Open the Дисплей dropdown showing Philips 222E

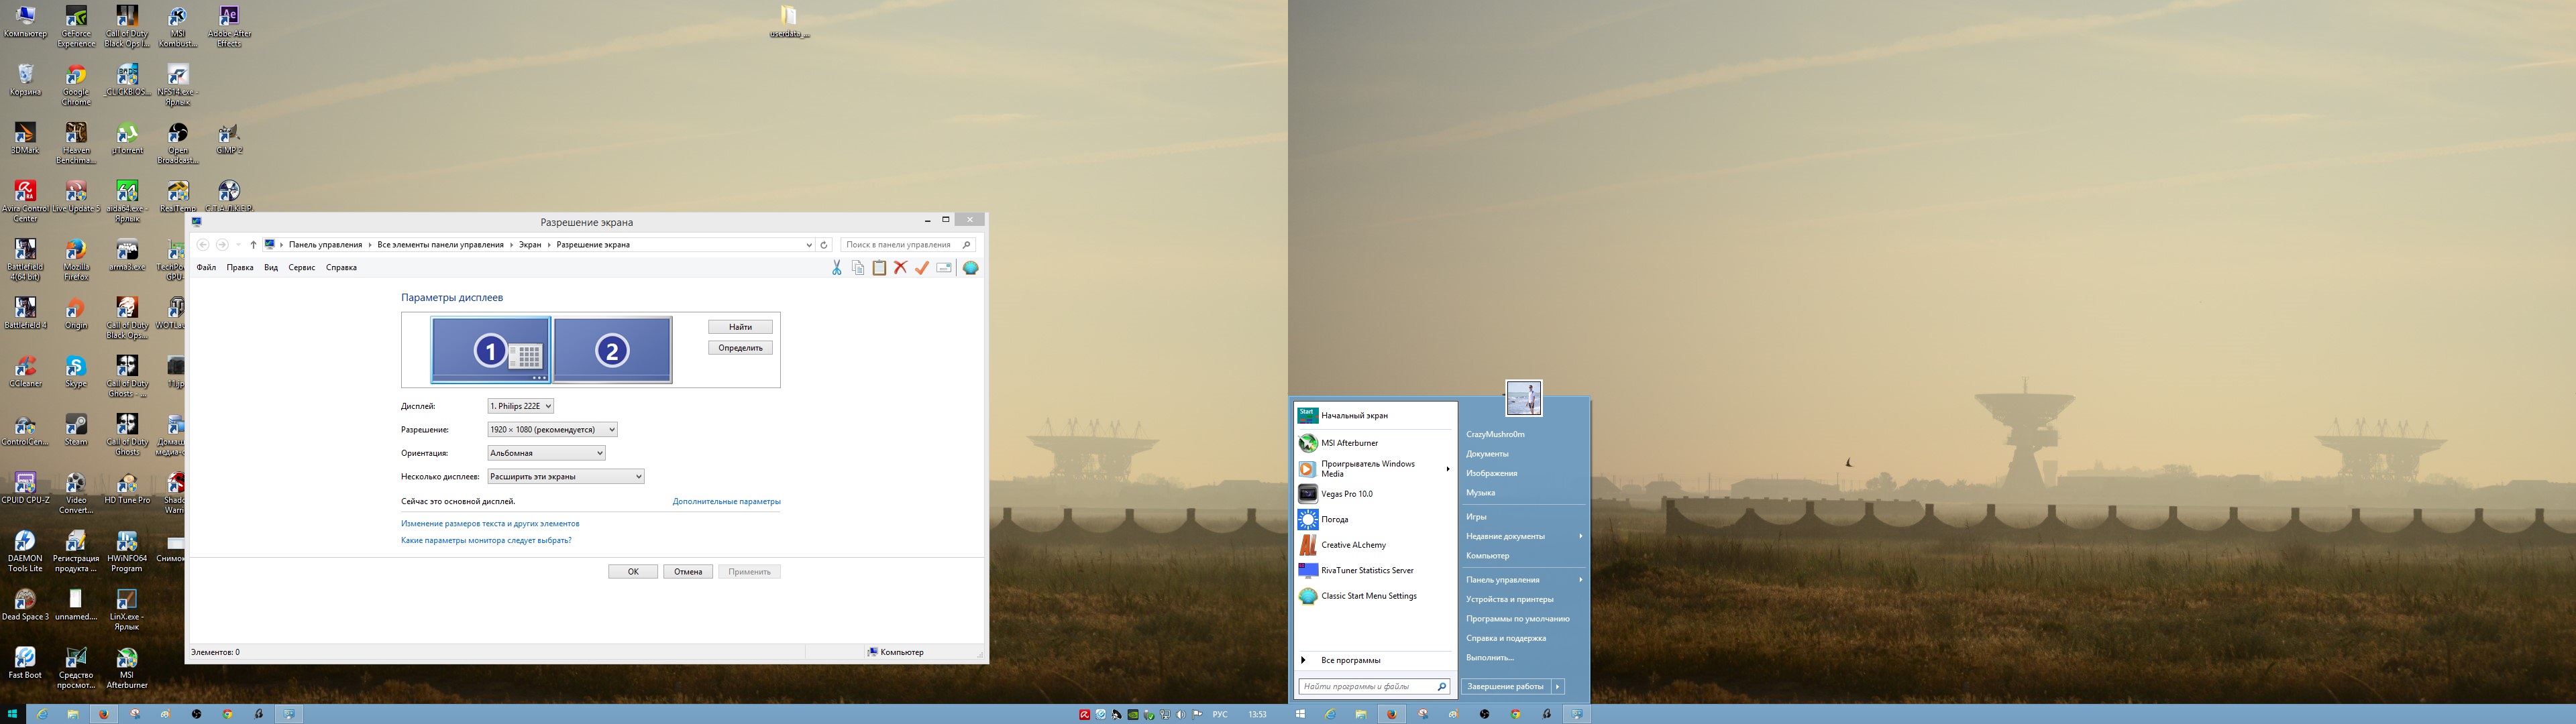tap(520, 406)
